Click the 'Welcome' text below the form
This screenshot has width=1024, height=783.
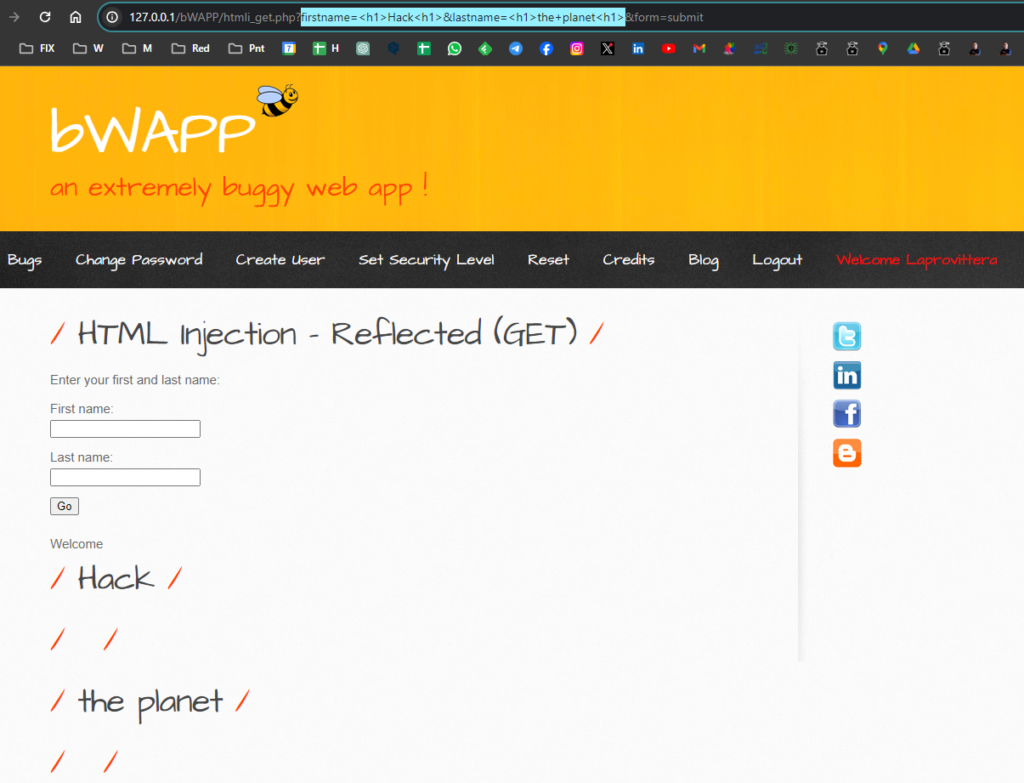point(76,544)
